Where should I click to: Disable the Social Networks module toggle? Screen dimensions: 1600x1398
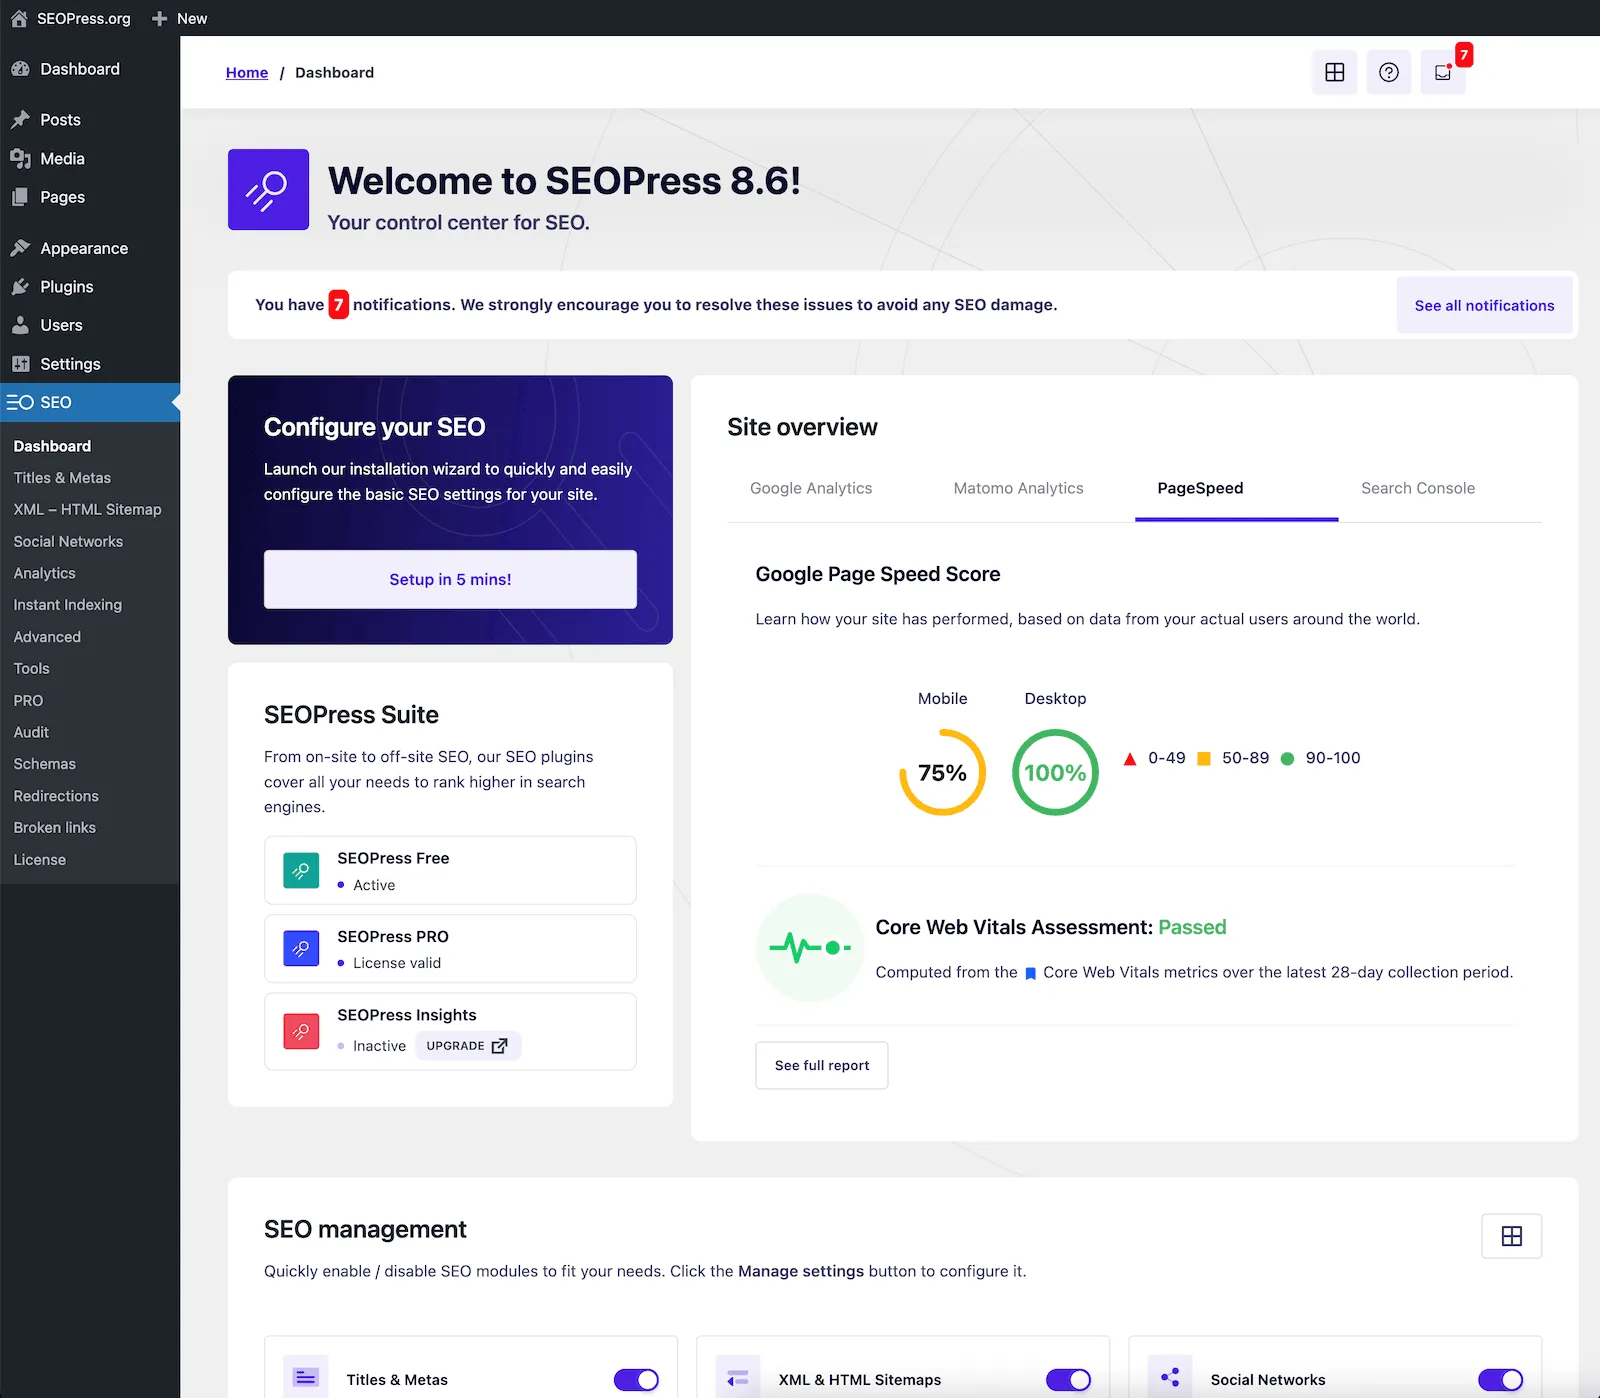pos(1501,1379)
